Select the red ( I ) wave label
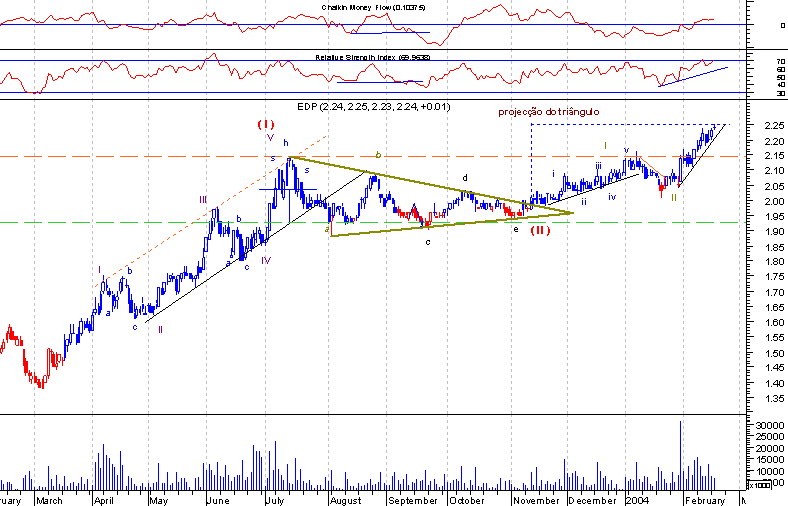This screenshot has height=506, width=788. pos(266,124)
